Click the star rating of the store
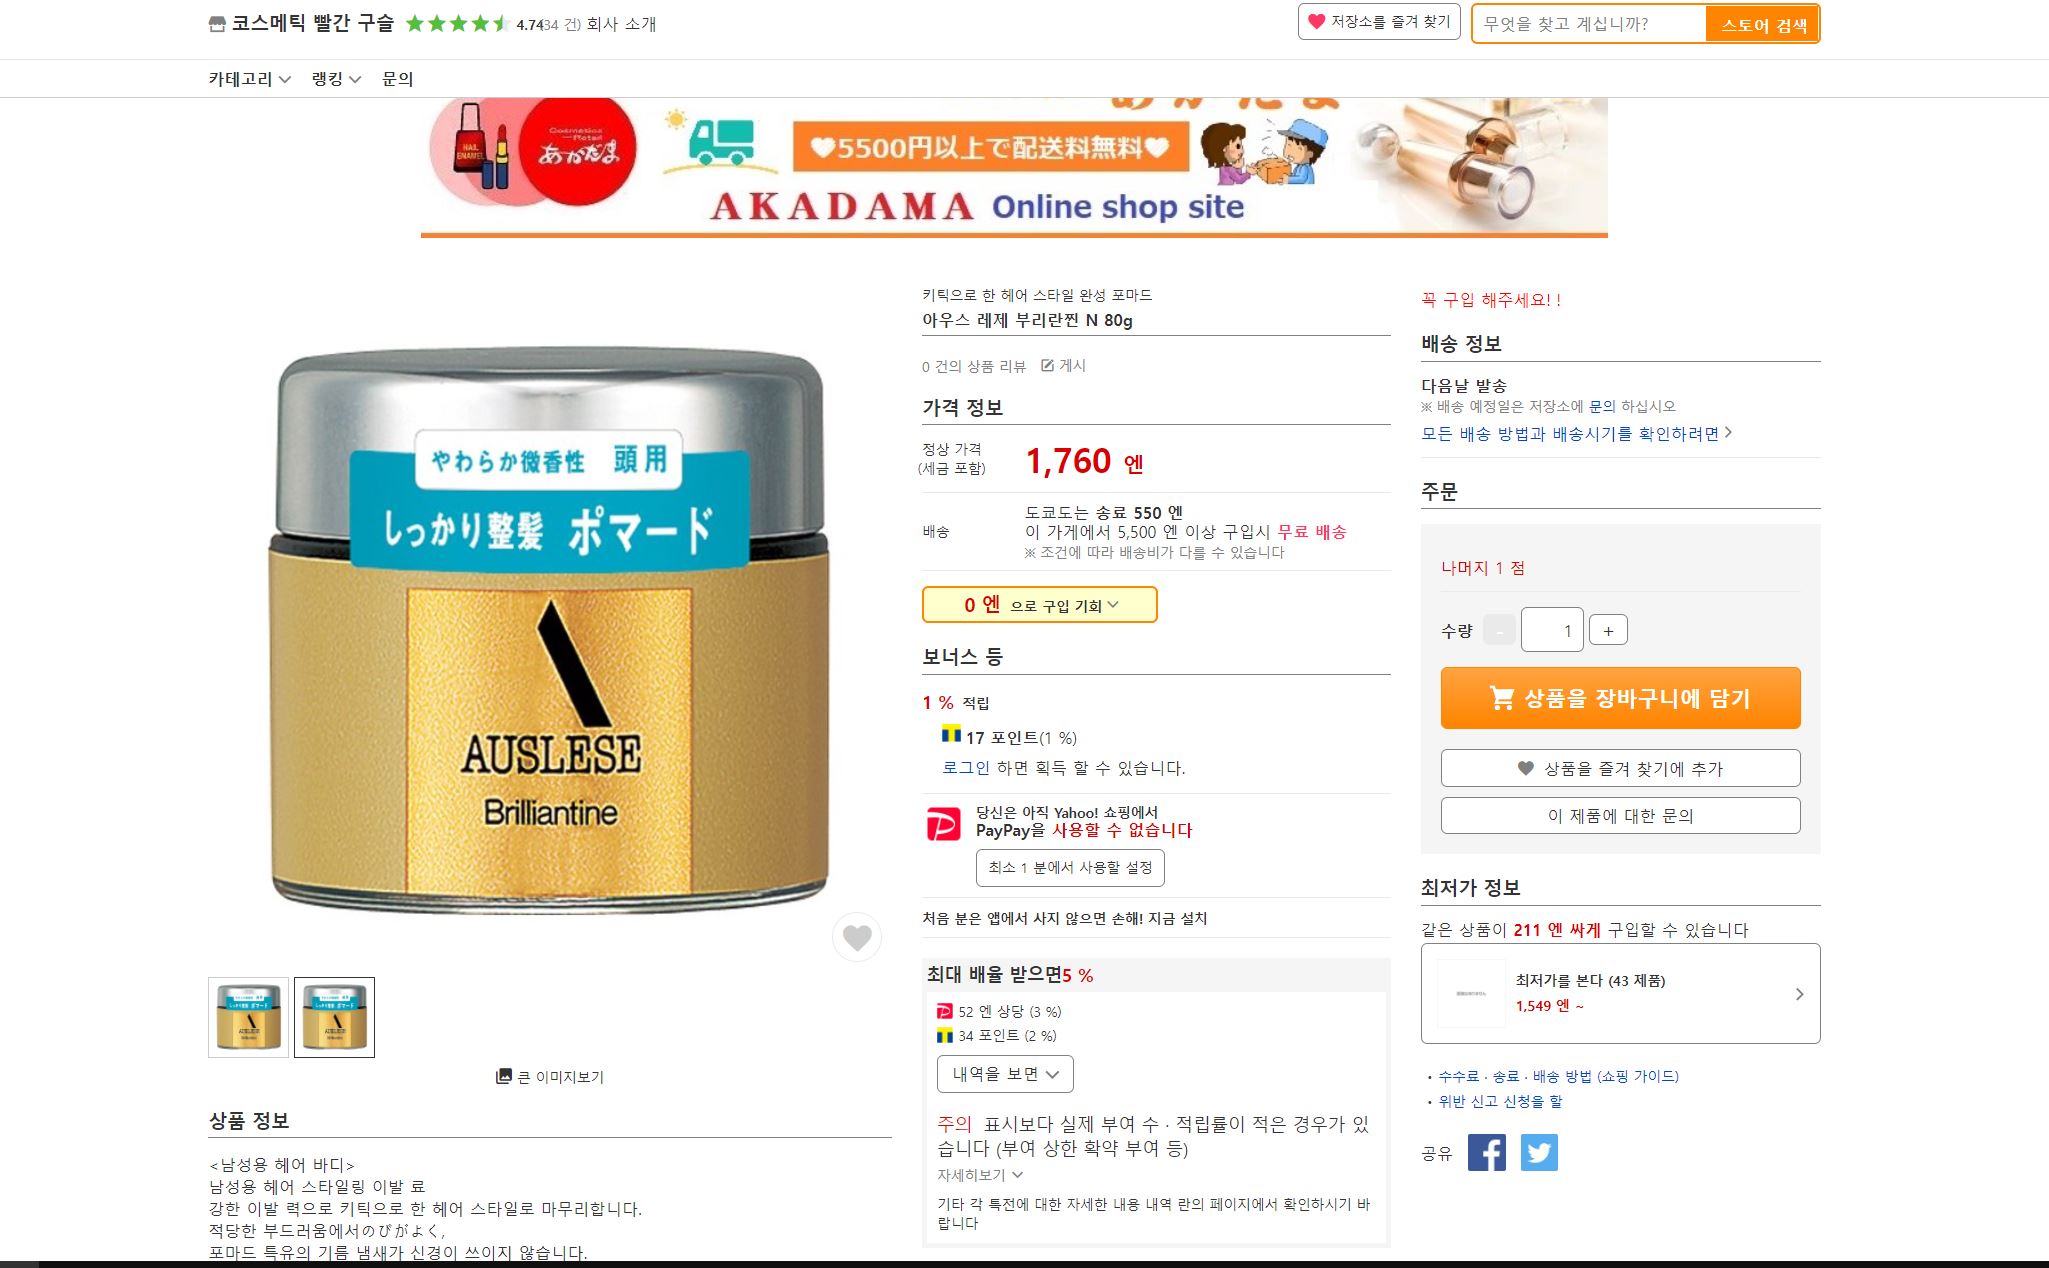2049x1268 pixels. coord(458,24)
